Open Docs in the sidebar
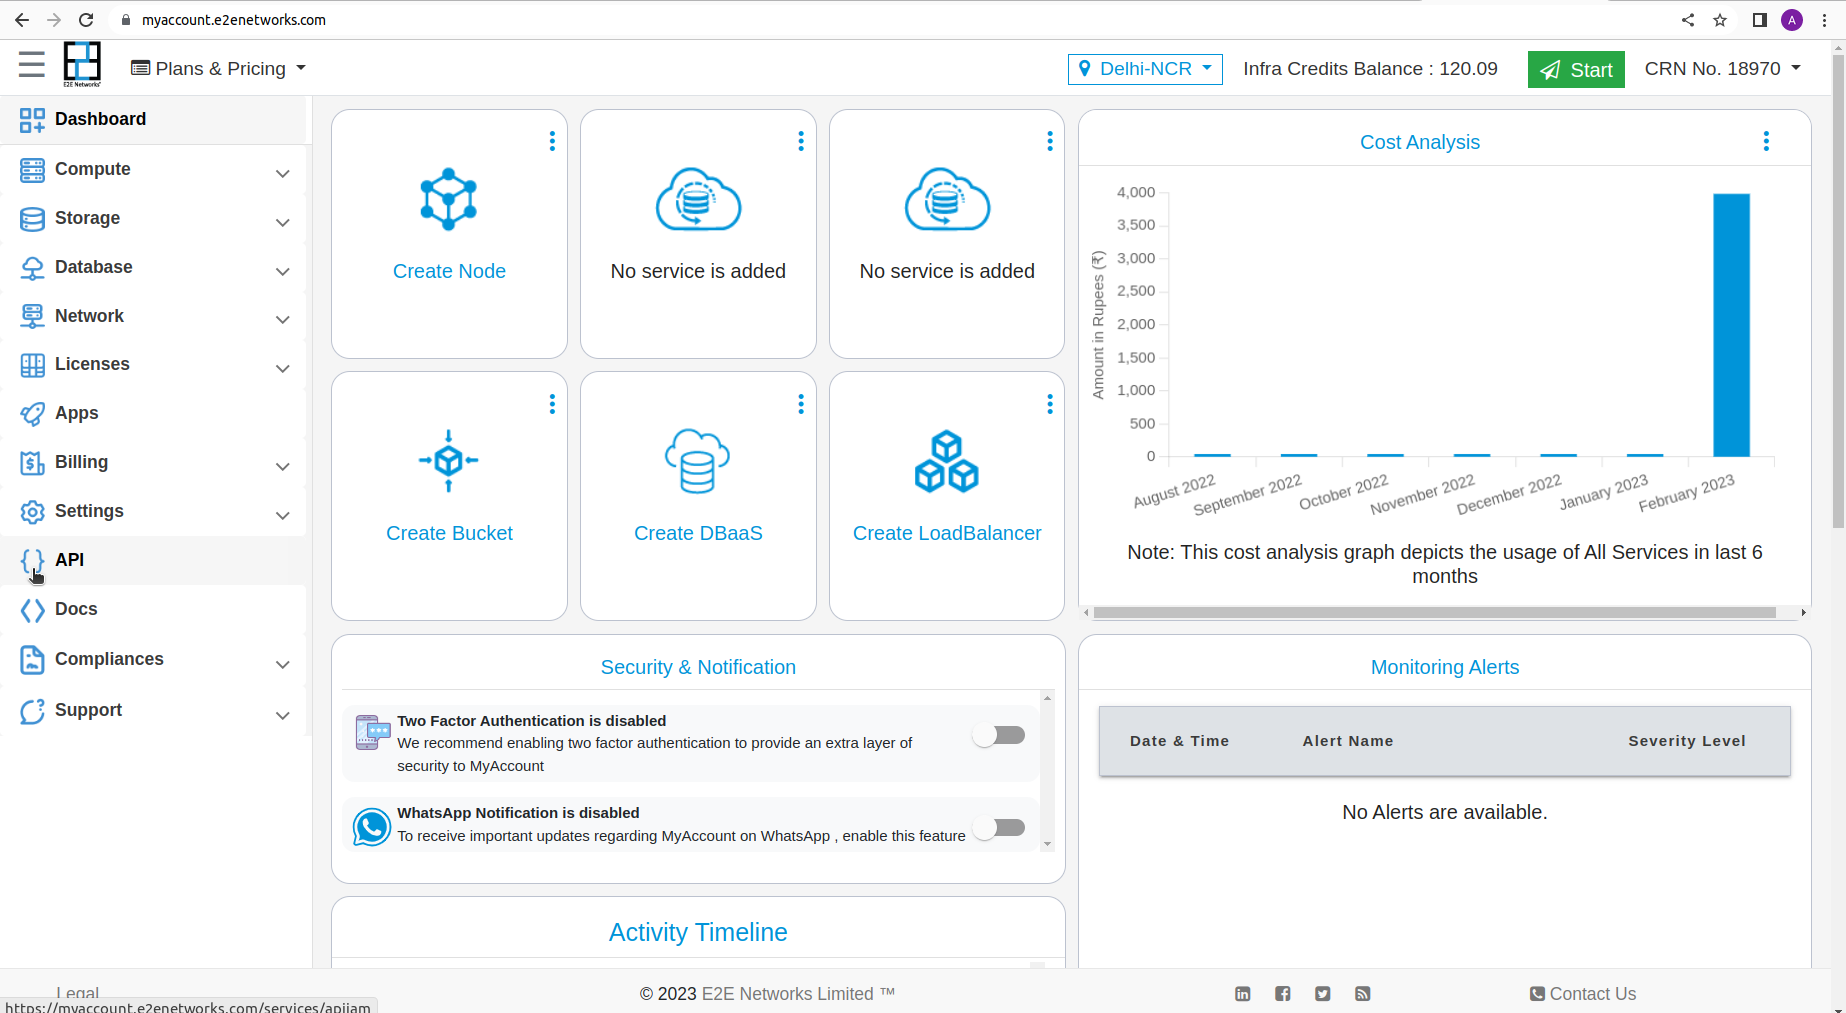This screenshot has height=1013, width=1846. click(x=154, y=610)
